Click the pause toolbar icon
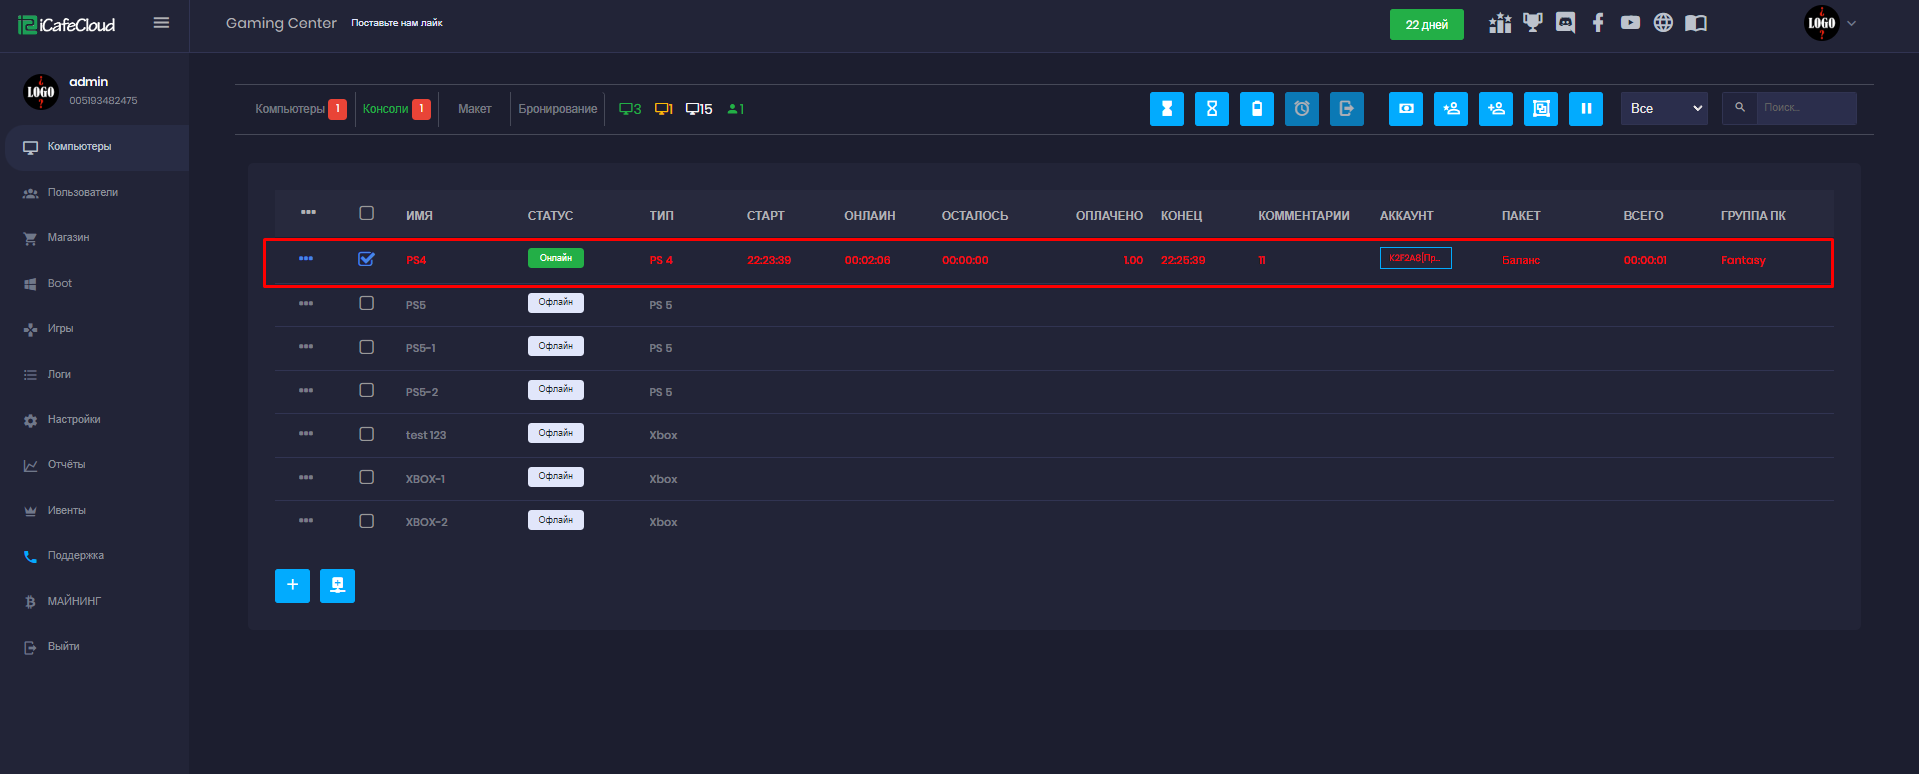The width and height of the screenshot is (1919, 774). point(1585,108)
